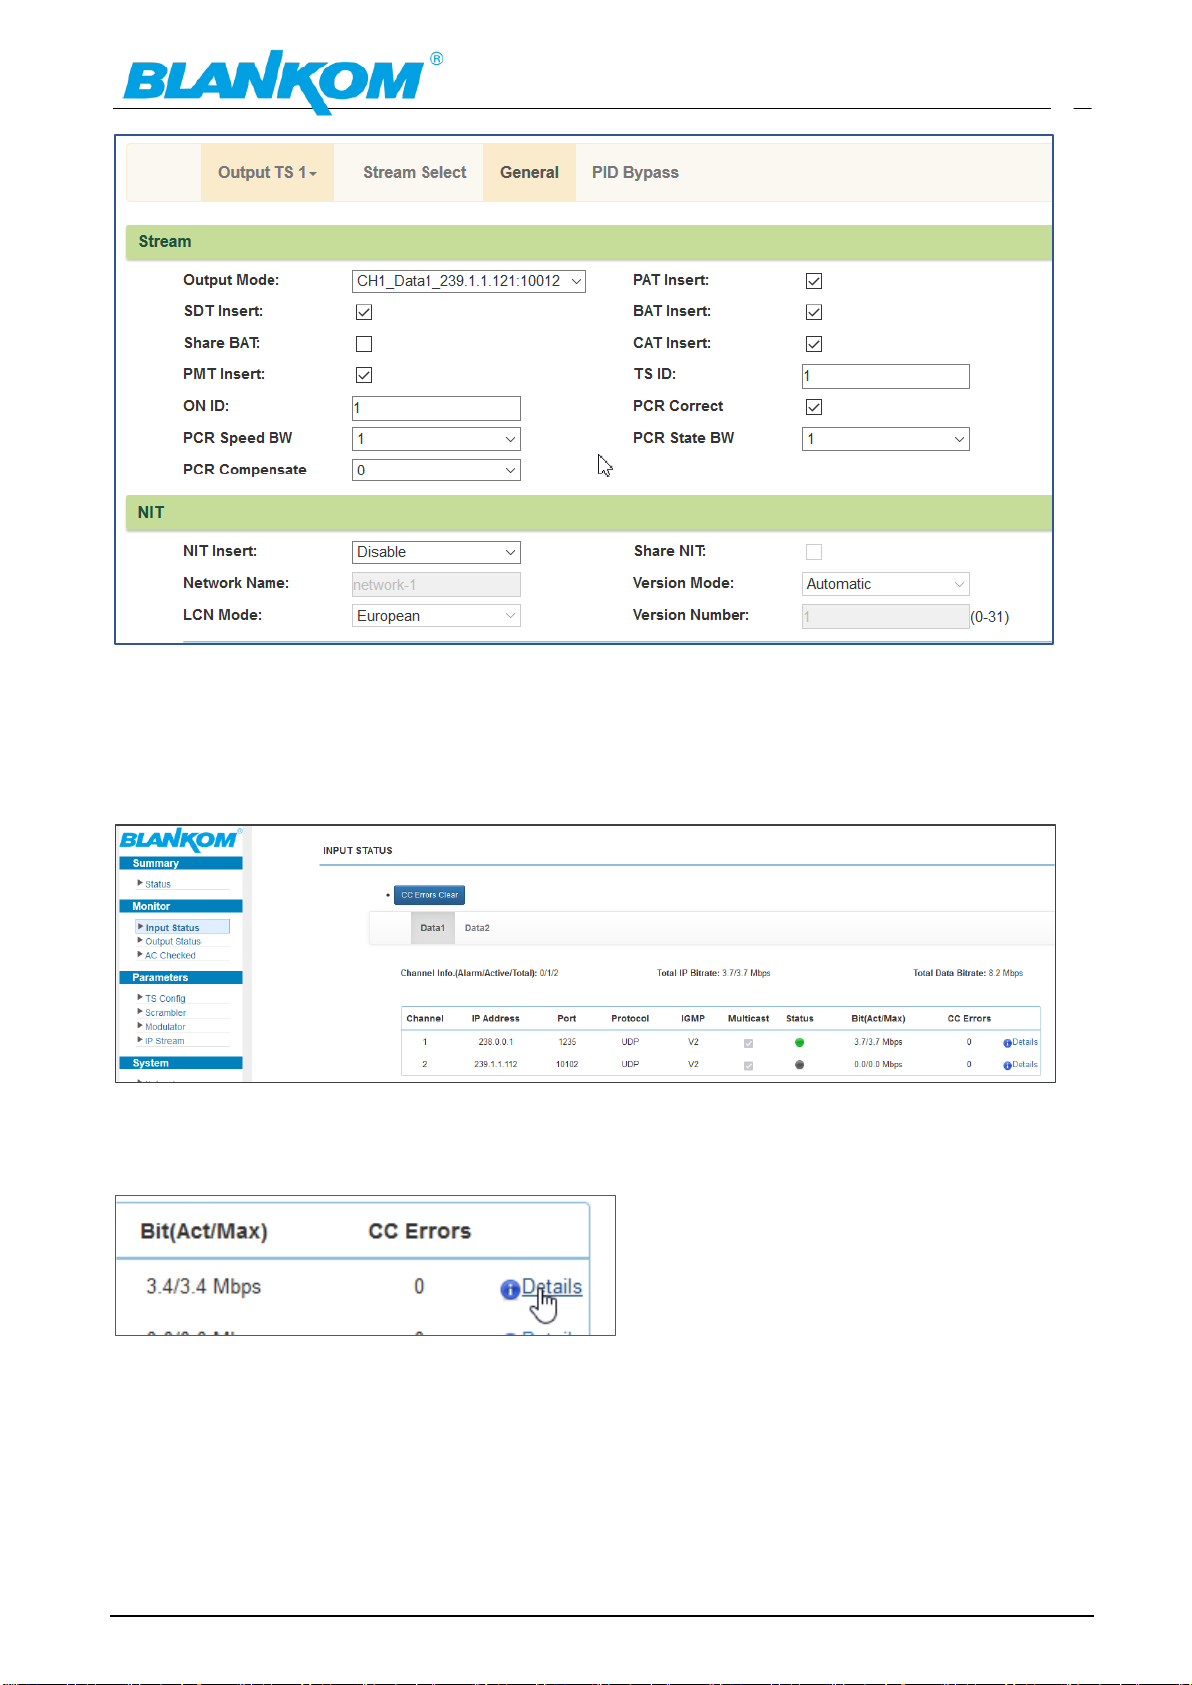
Task: Click the info icon beside channel 2 Details
Action: (1007, 1066)
